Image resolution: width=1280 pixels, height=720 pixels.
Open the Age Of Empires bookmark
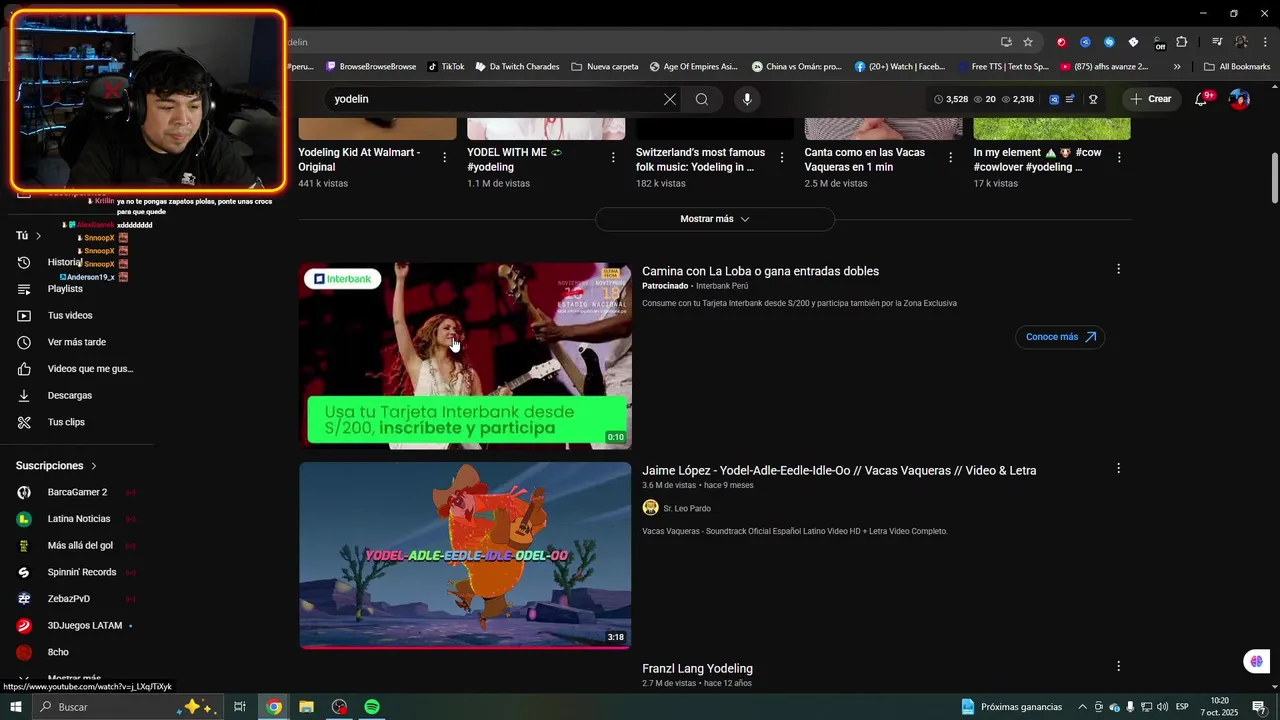tap(693, 67)
